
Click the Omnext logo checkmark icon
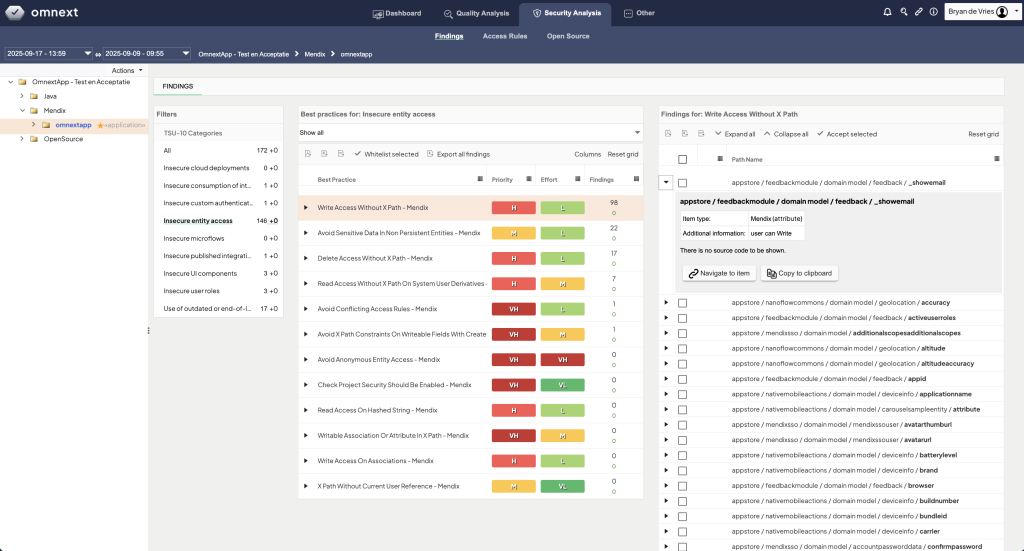[14, 12]
